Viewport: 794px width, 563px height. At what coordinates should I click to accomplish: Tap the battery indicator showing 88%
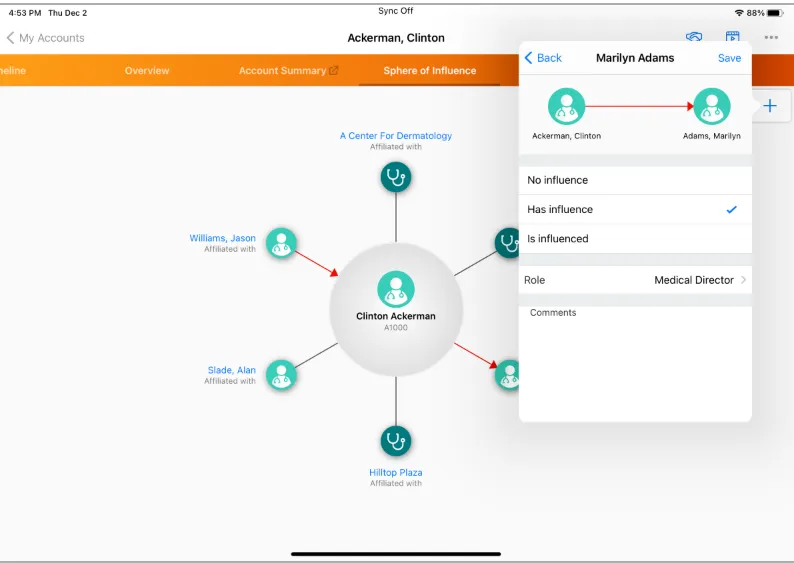coord(765,13)
